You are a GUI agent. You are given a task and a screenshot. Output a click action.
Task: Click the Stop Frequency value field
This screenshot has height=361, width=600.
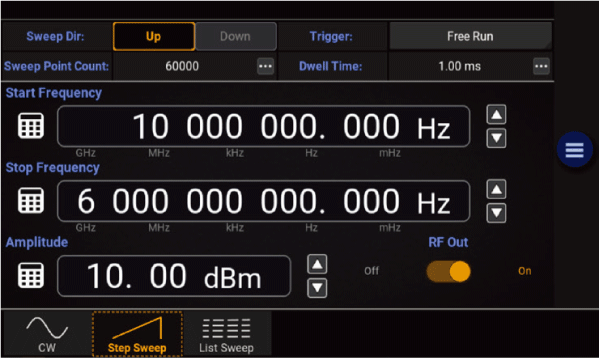click(x=263, y=201)
